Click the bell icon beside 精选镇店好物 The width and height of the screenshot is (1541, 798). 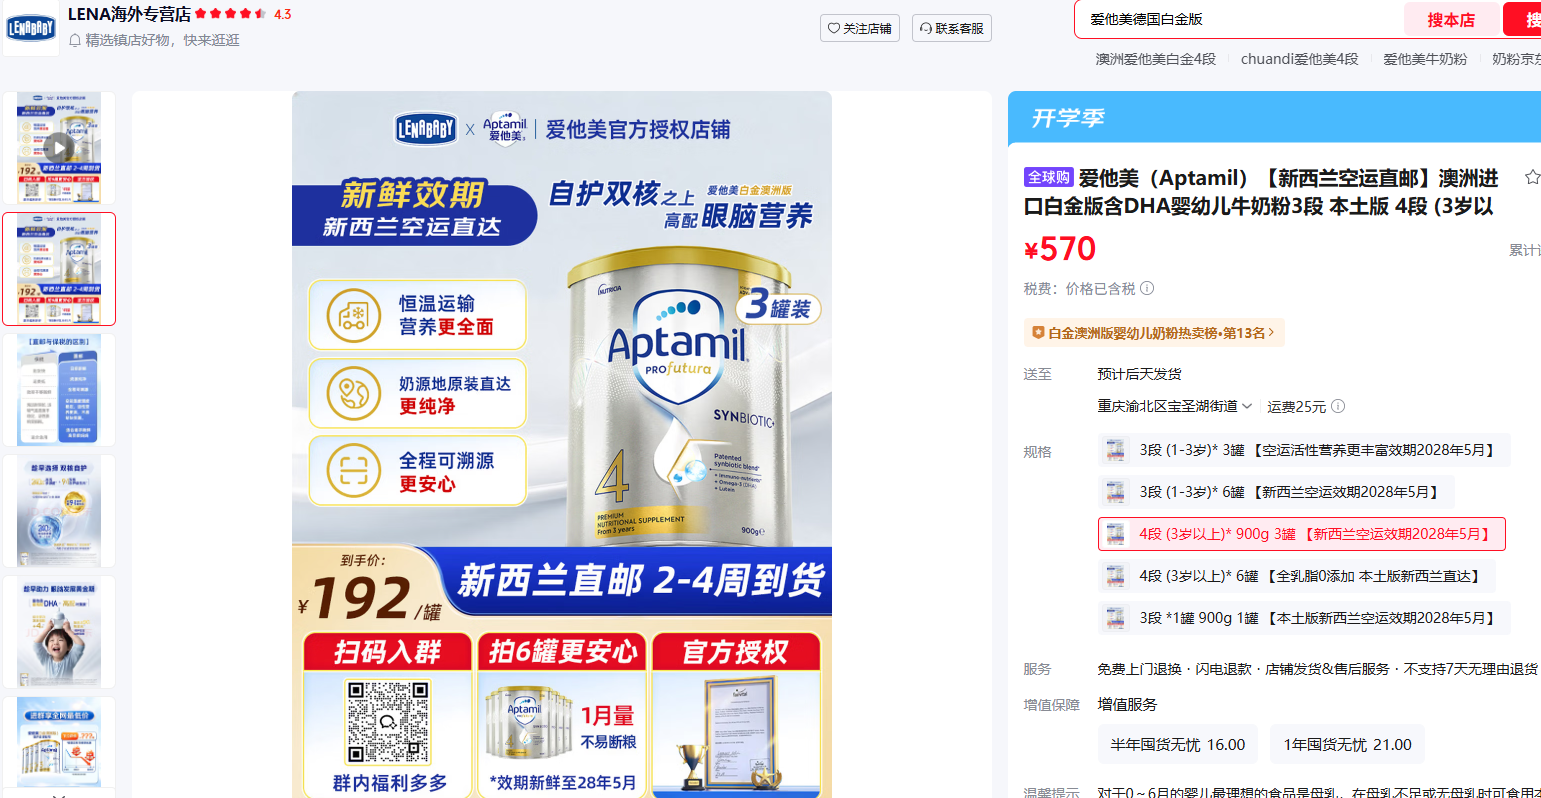pyautogui.click(x=75, y=40)
